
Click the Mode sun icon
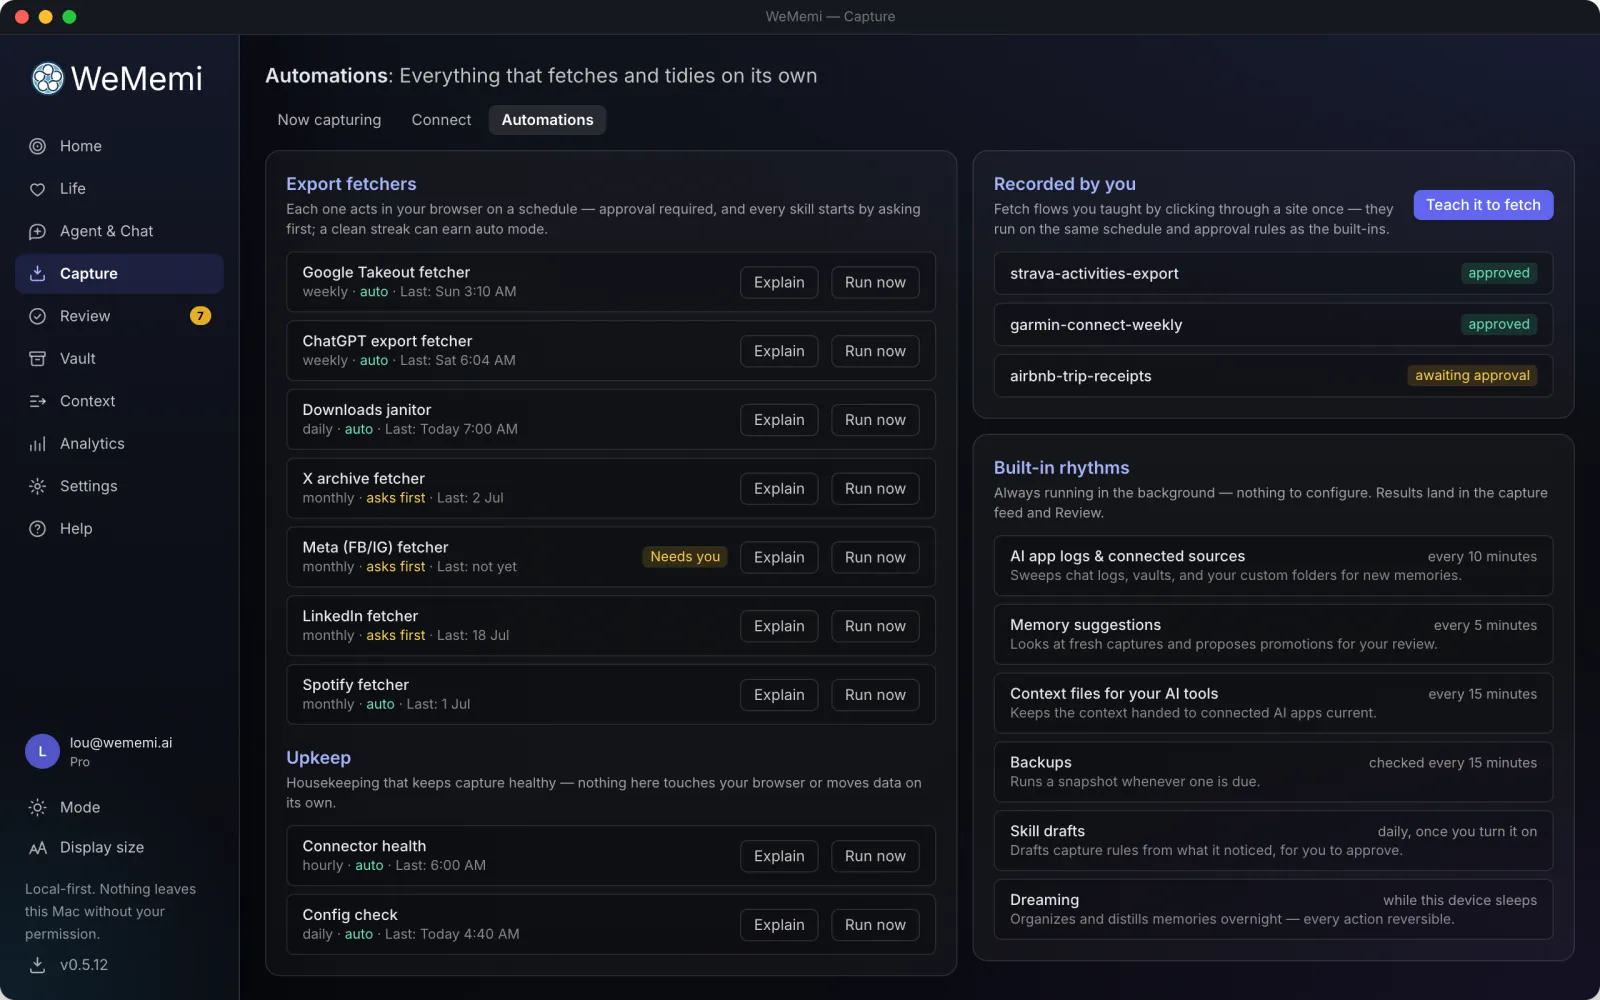click(x=38, y=807)
